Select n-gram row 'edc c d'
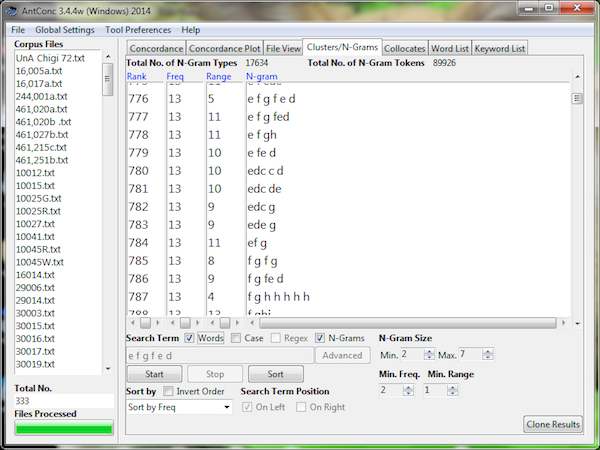The width and height of the screenshot is (600, 450). pos(265,171)
